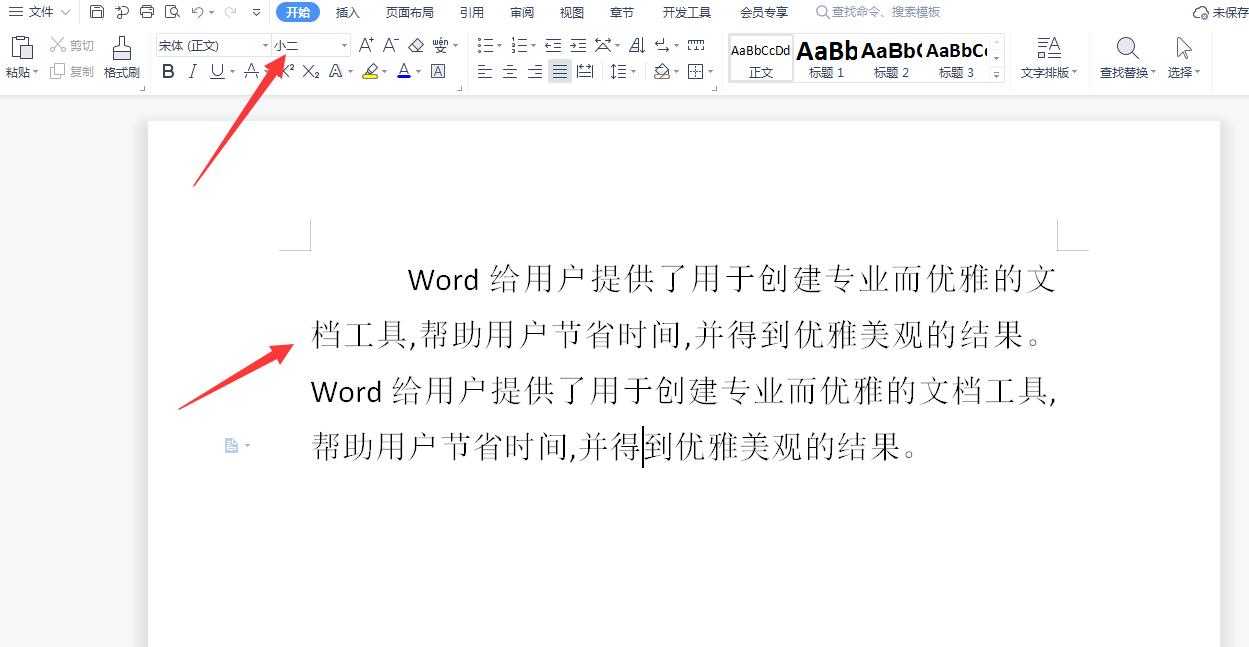Open the 会员专享 (Member Exclusive) tab
This screenshot has height=647, width=1249.
click(x=764, y=12)
